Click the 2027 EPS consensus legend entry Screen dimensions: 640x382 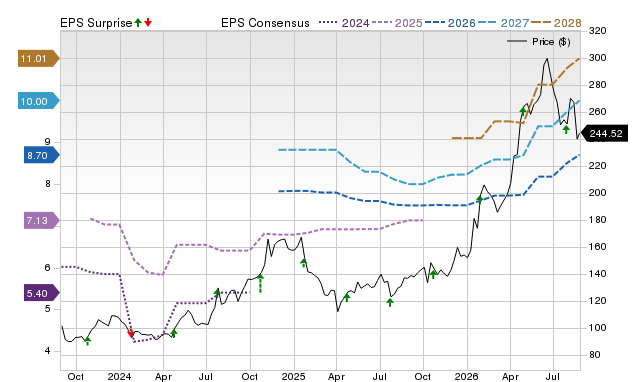503,23
